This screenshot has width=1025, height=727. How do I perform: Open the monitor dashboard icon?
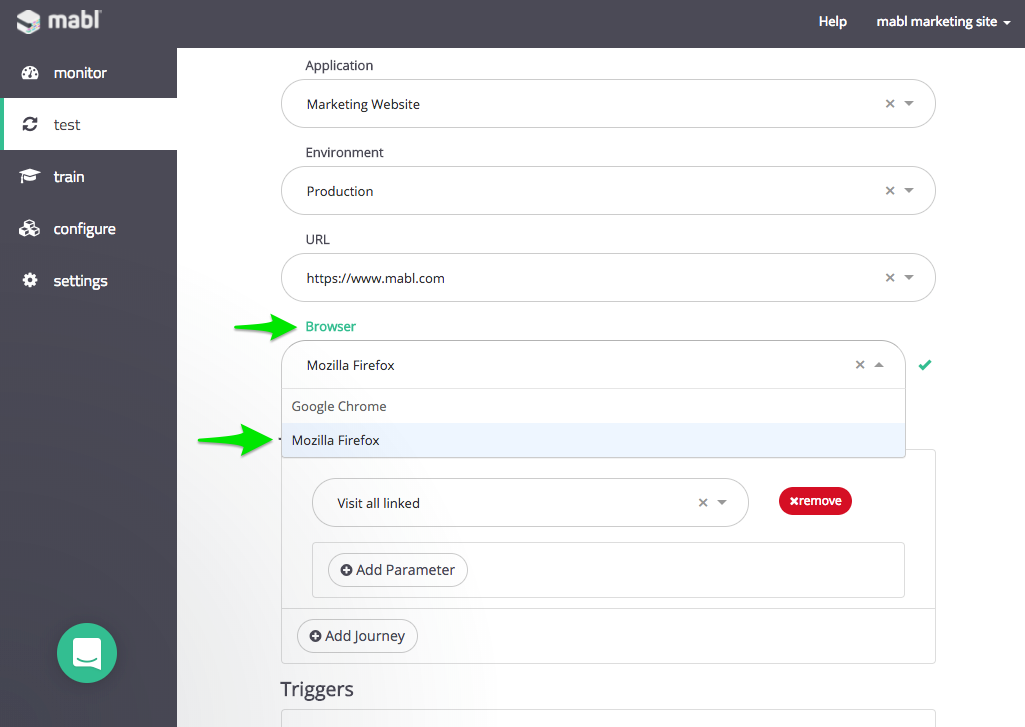[x=30, y=73]
